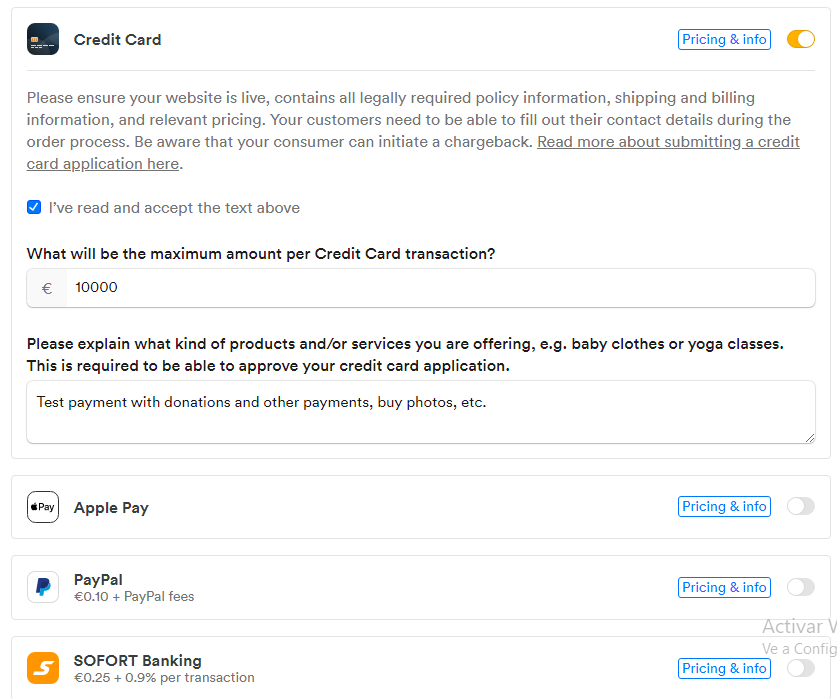Enable the SOFORT Banking toggle
This screenshot has height=699, width=837.
[801, 668]
